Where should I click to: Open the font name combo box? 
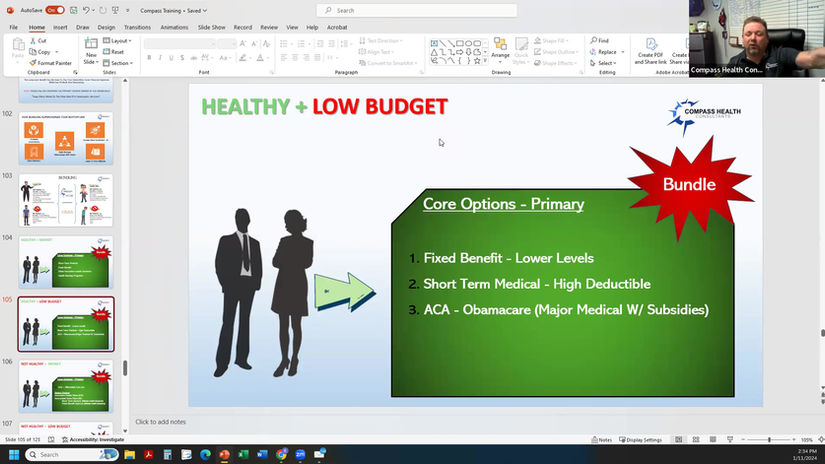click(180, 44)
